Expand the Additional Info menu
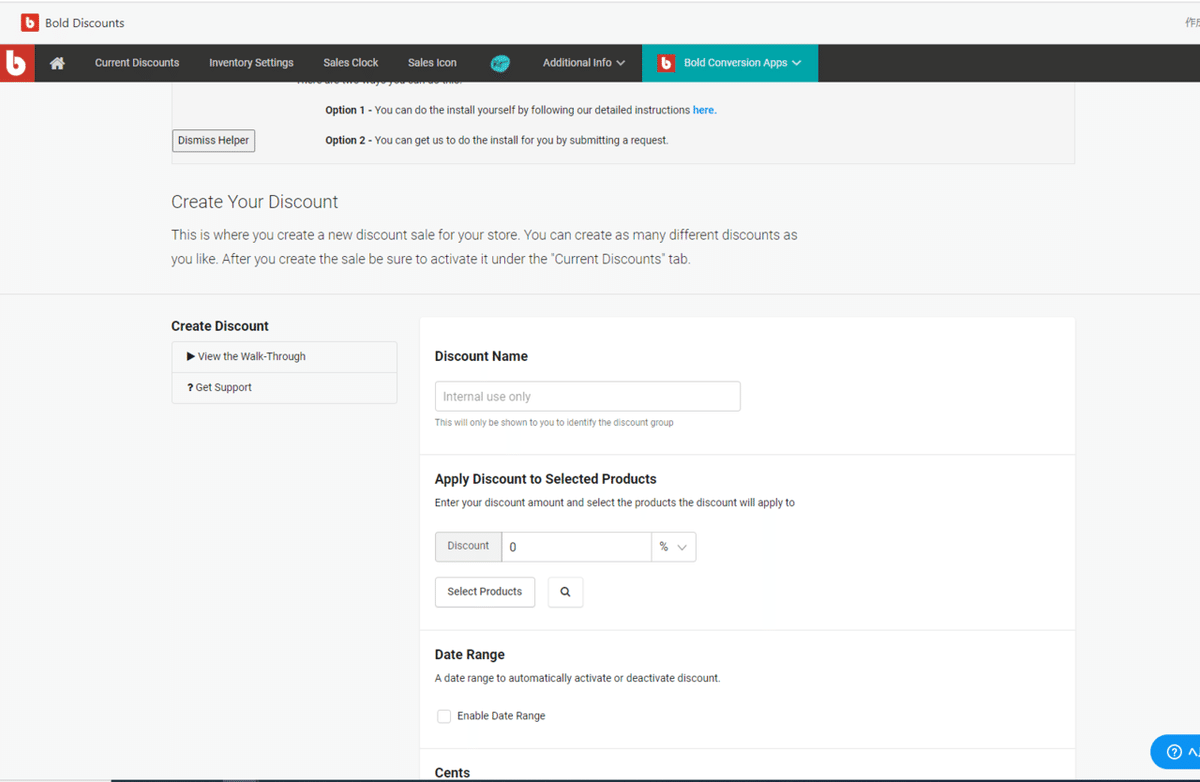The image size is (1200, 782). pos(584,63)
